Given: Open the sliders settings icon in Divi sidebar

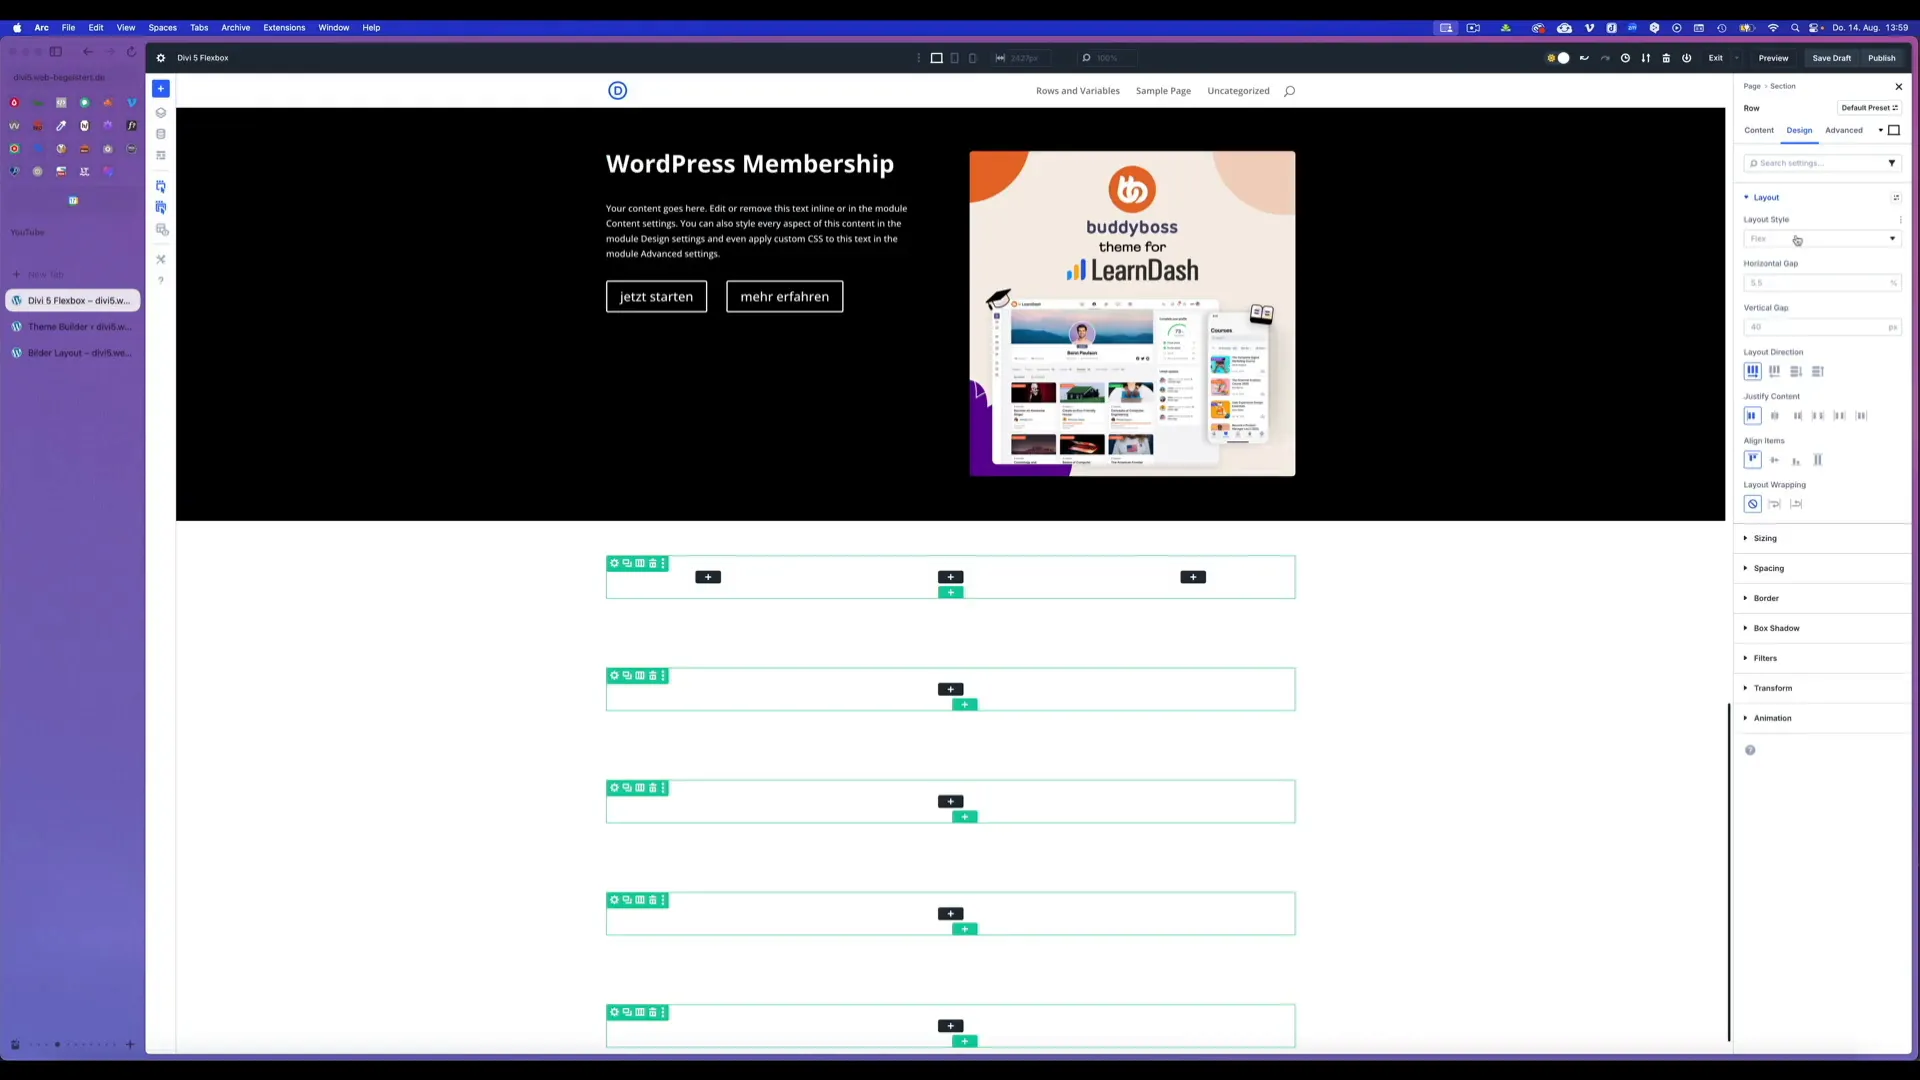Looking at the screenshot, I should click(160, 155).
